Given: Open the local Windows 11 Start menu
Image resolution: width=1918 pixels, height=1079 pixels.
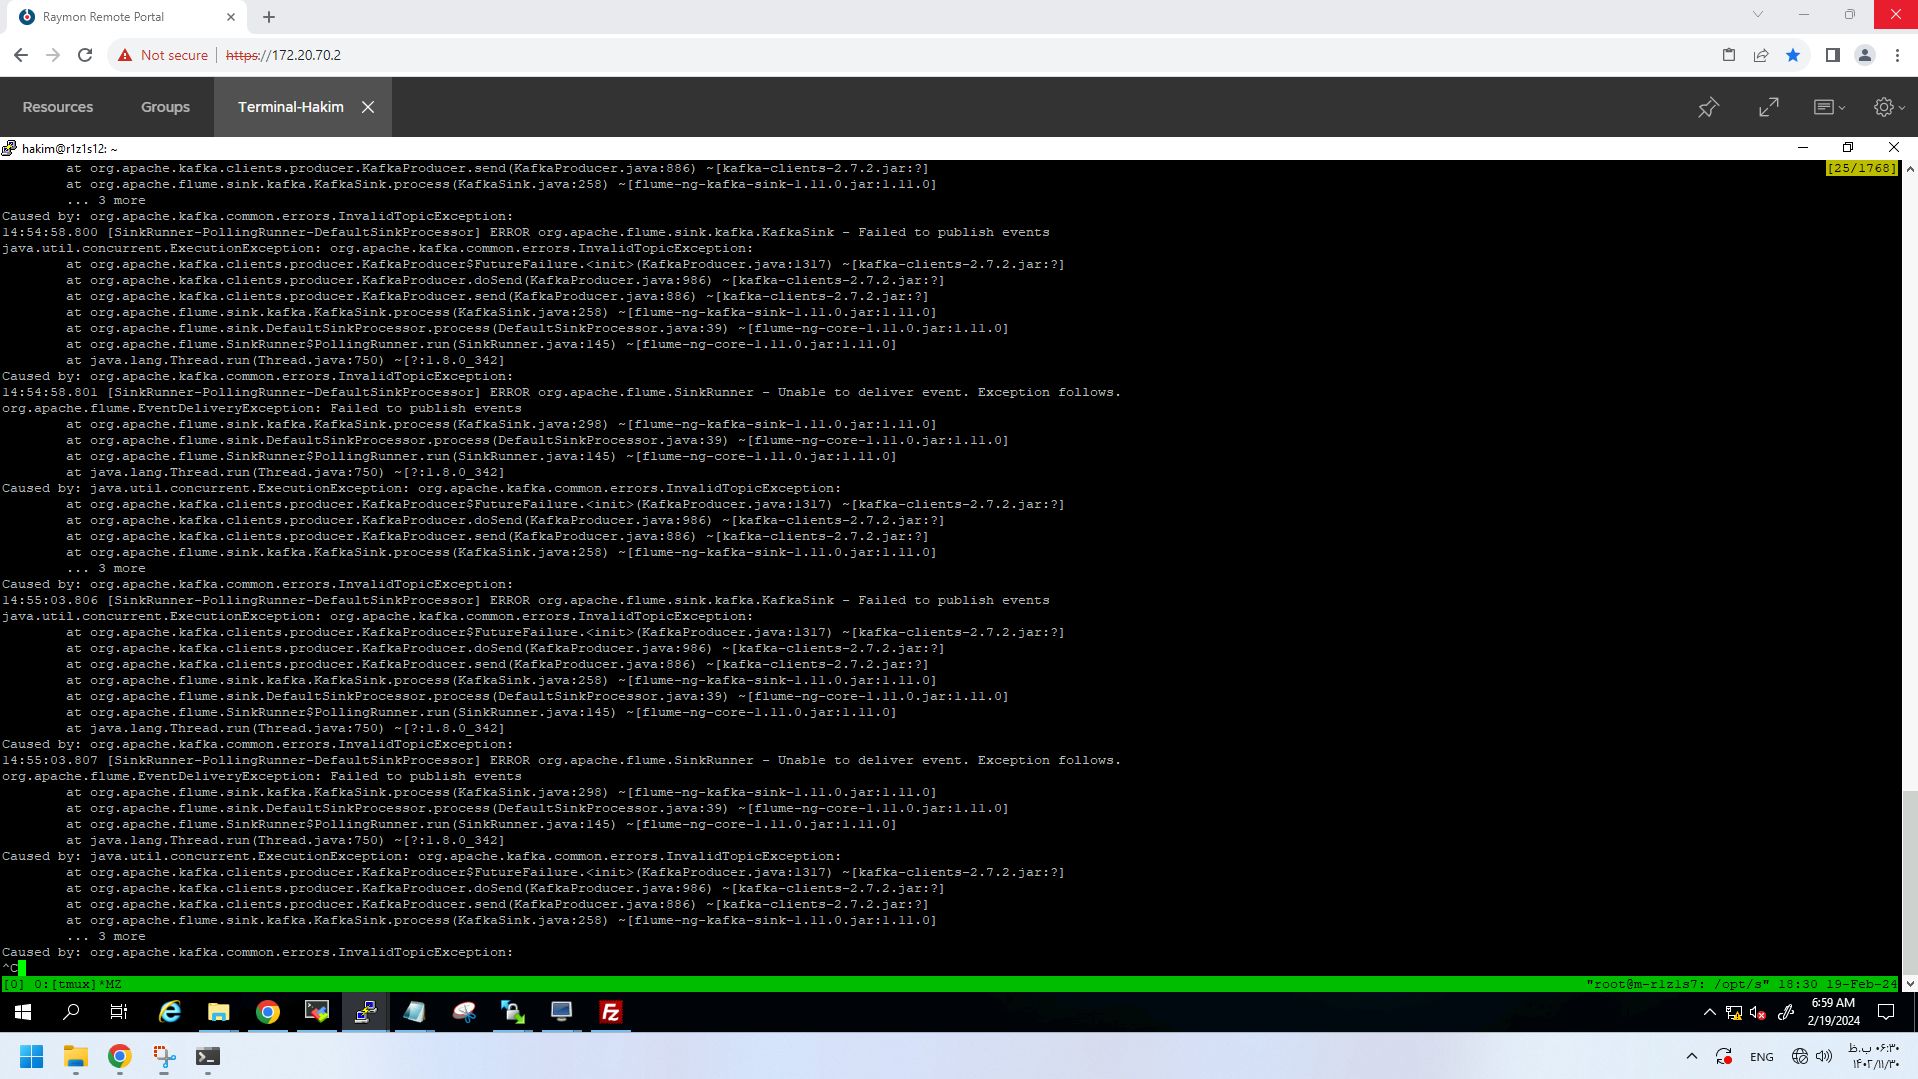Looking at the screenshot, I should click(x=31, y=1057).
